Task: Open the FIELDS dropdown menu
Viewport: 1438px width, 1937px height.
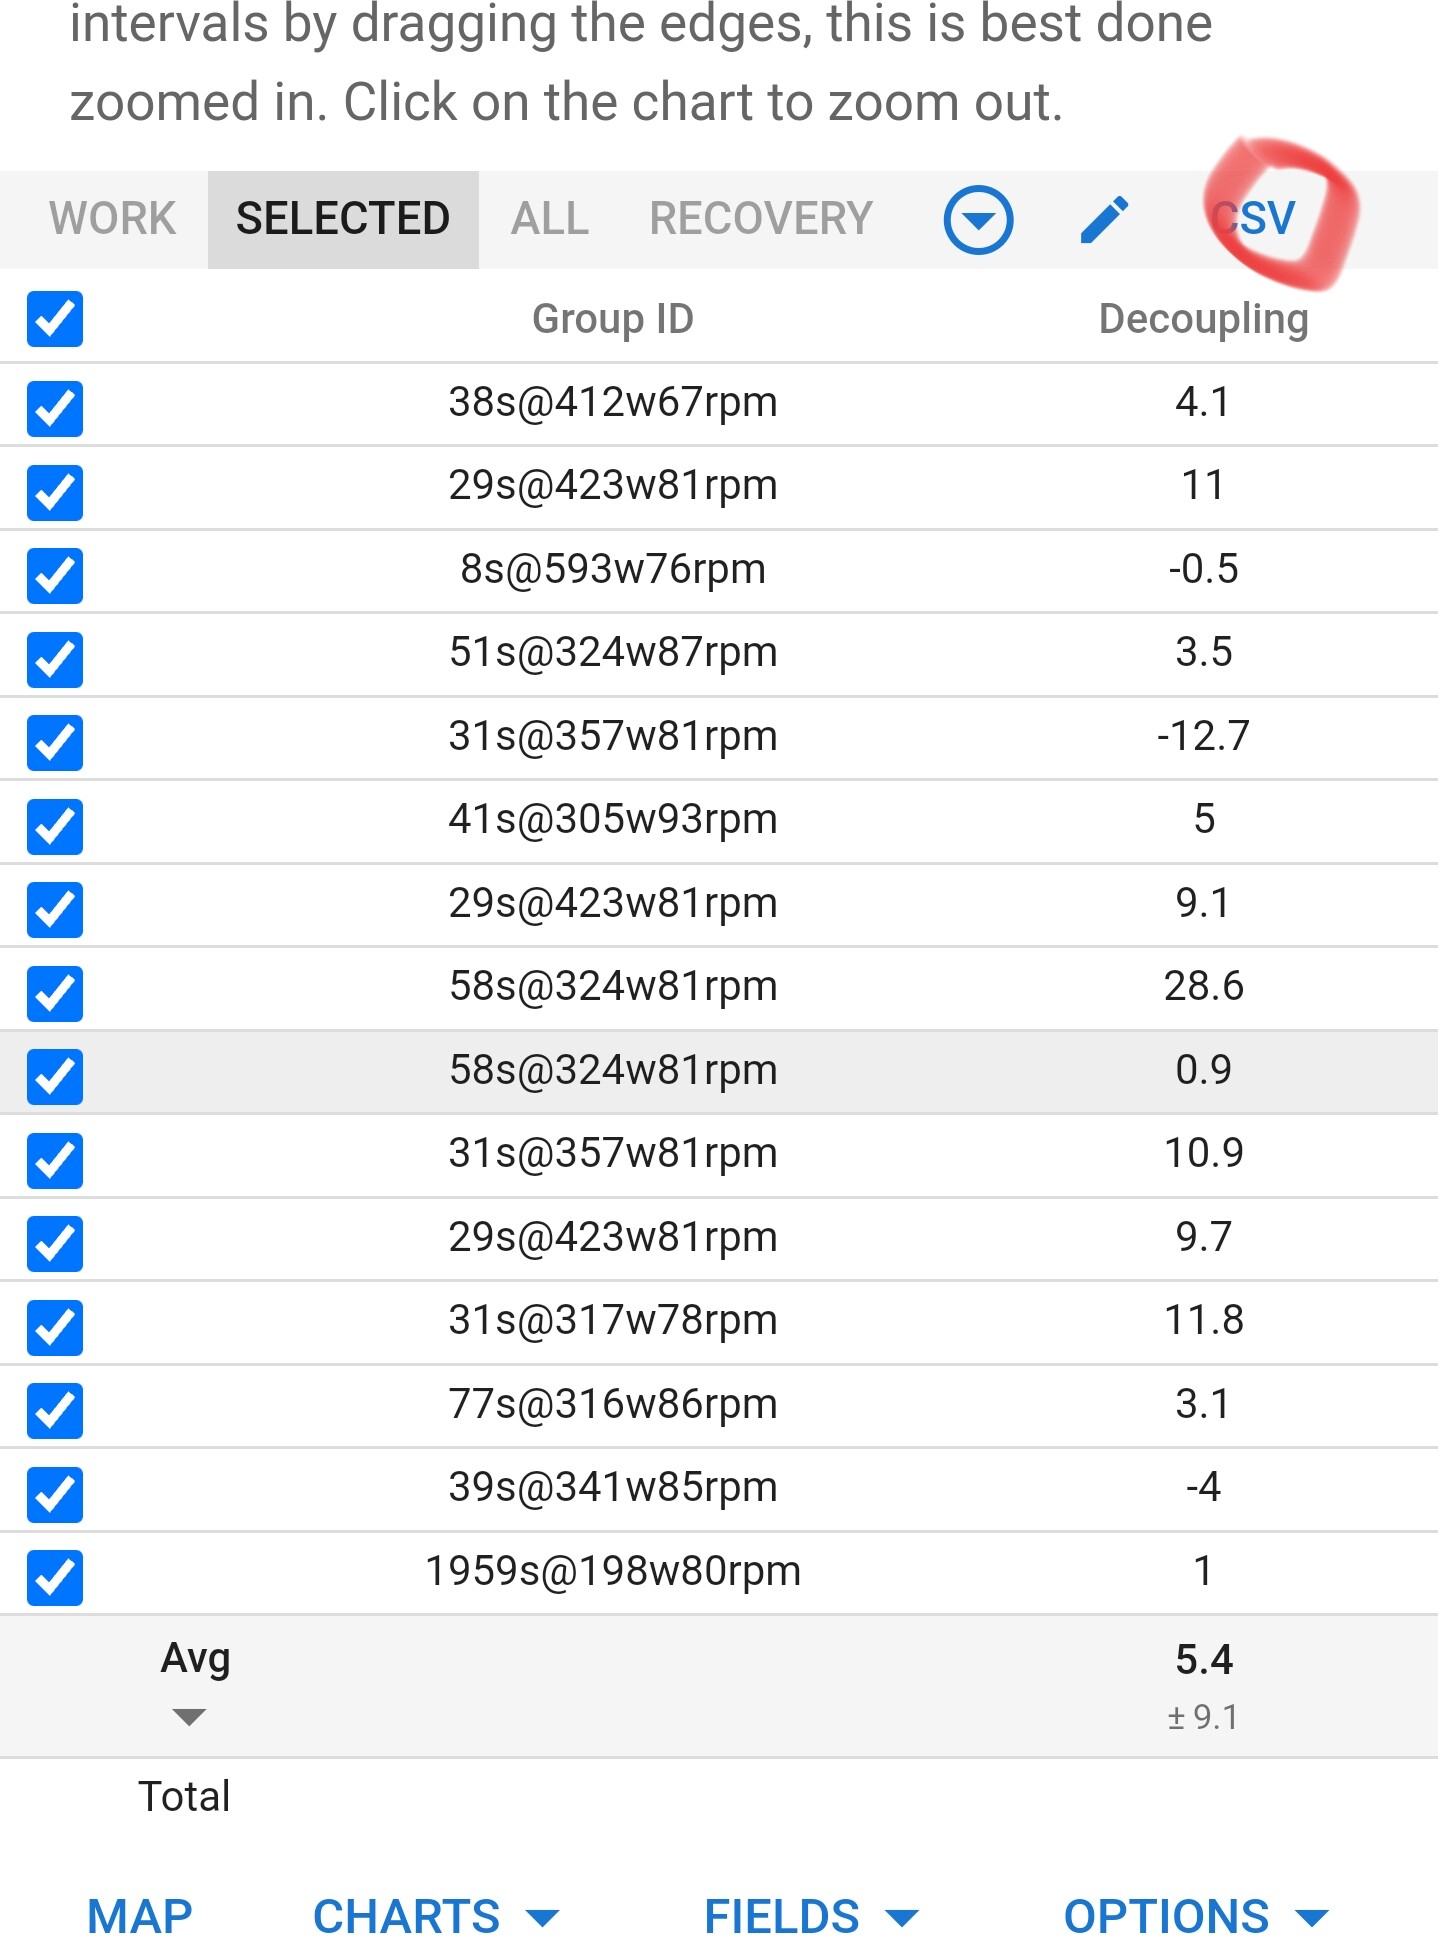Action: (811, 1916)
